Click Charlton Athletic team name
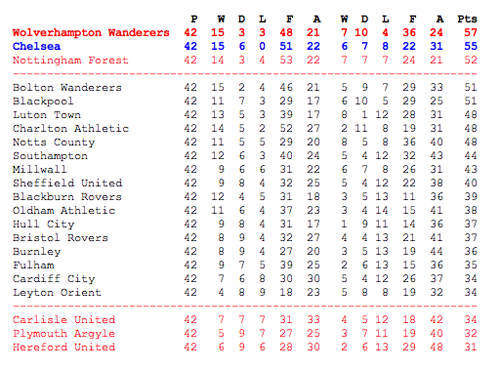This screenshot has width=500, height=368. [71, 129]
